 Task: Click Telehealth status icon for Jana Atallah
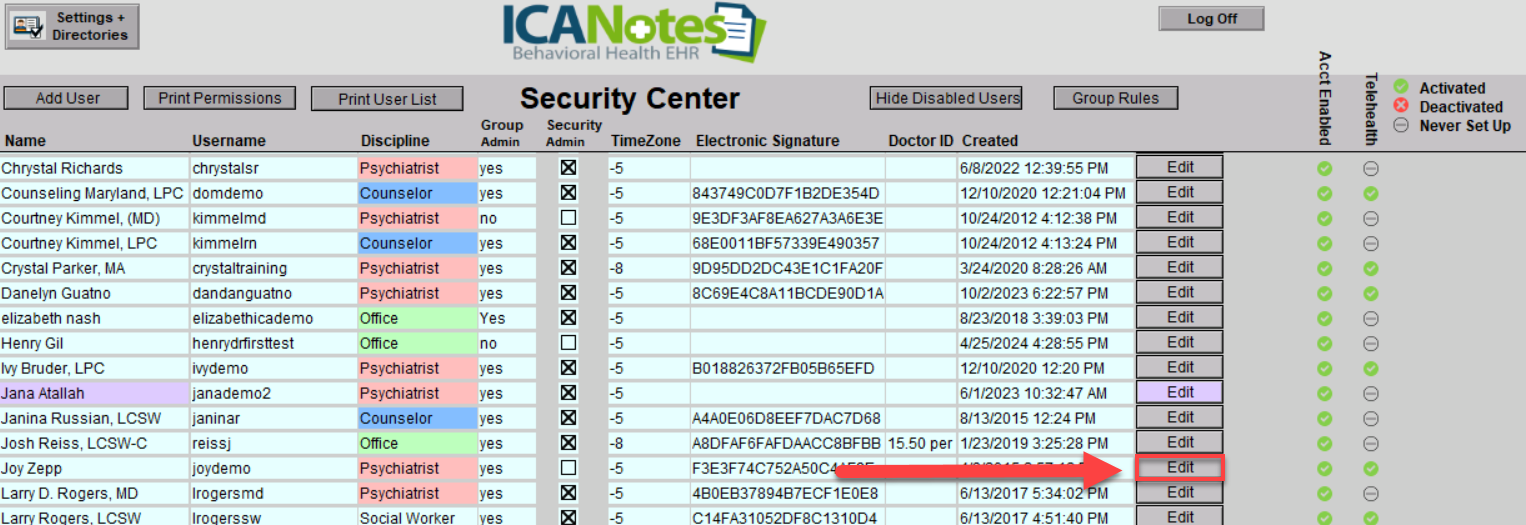click(x=1371, y=393)
